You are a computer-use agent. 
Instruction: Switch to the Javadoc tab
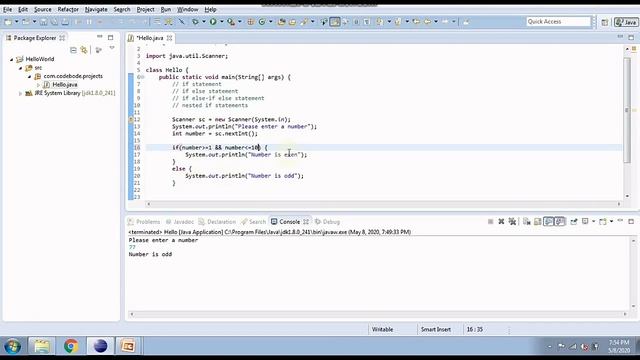(x=180, y=222)
